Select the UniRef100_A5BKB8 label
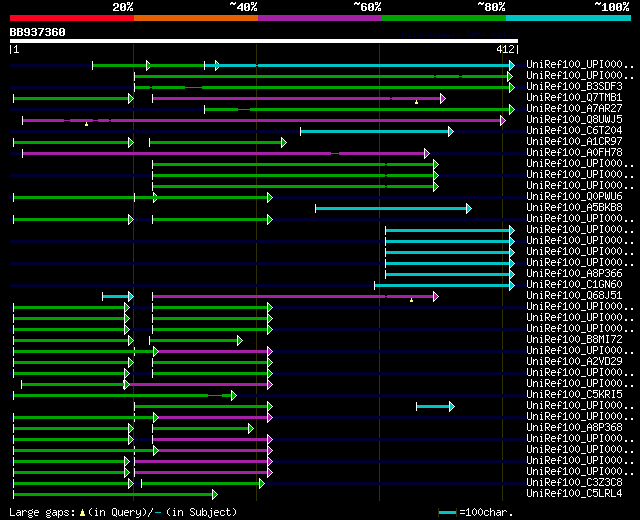 point(574,208)
